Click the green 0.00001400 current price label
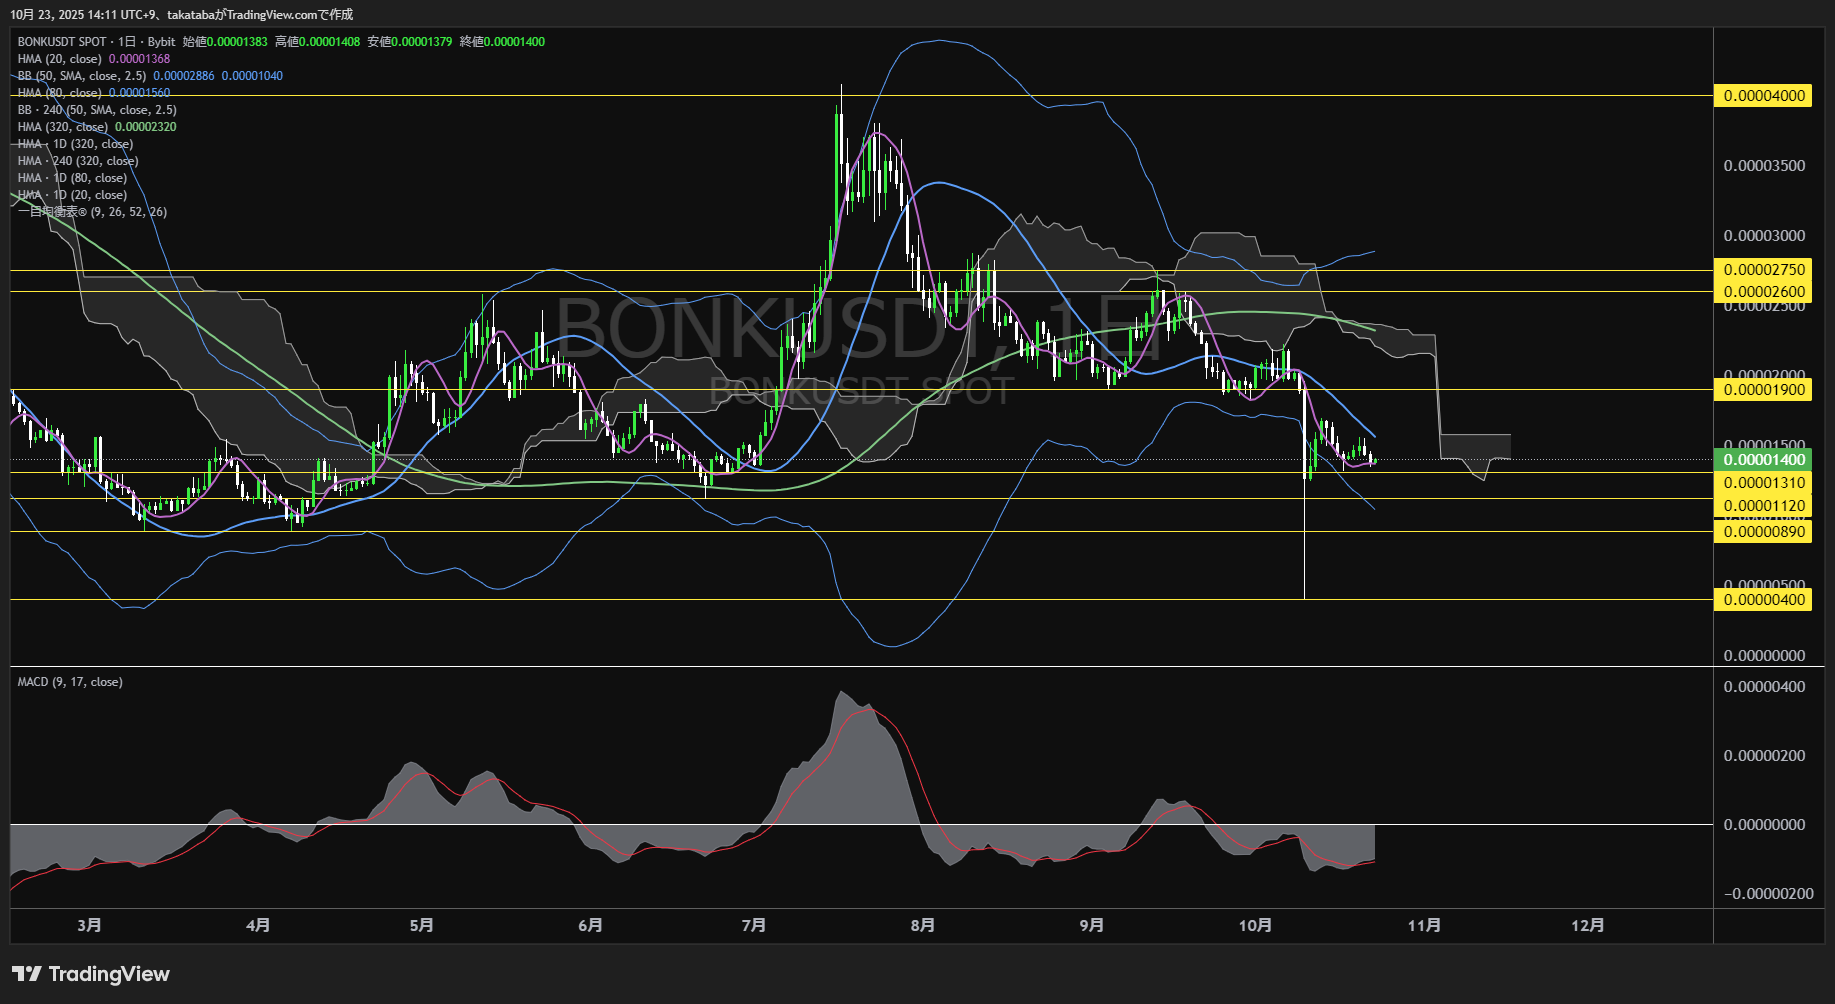Viewport: 1835px width, 1004px height. (x=1764, y=460)
